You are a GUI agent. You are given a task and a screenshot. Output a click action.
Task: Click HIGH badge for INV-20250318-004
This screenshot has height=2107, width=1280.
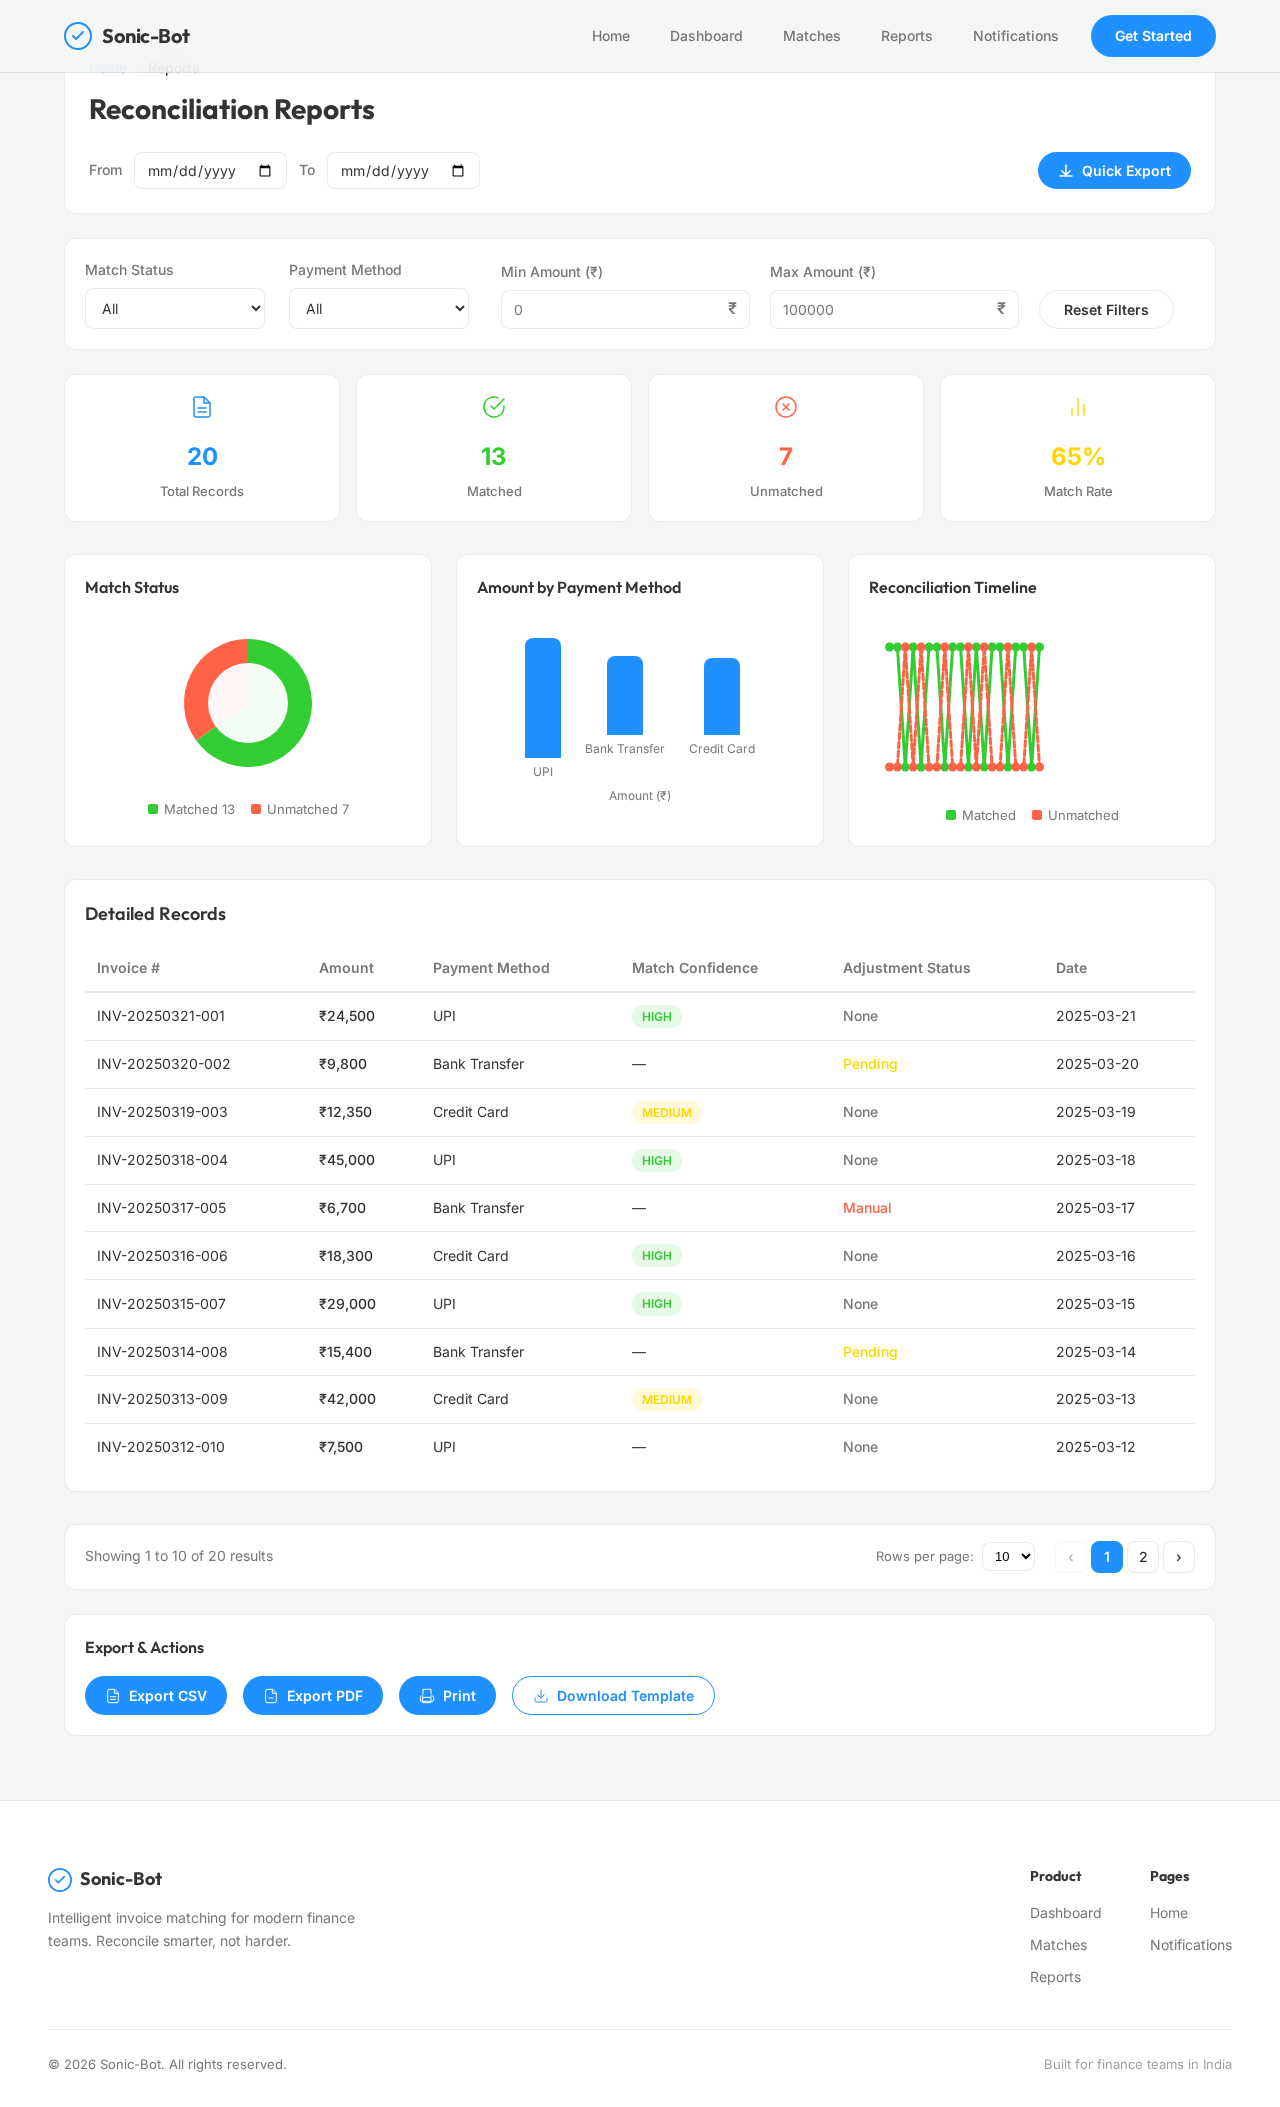click(x=657, y=1160)
